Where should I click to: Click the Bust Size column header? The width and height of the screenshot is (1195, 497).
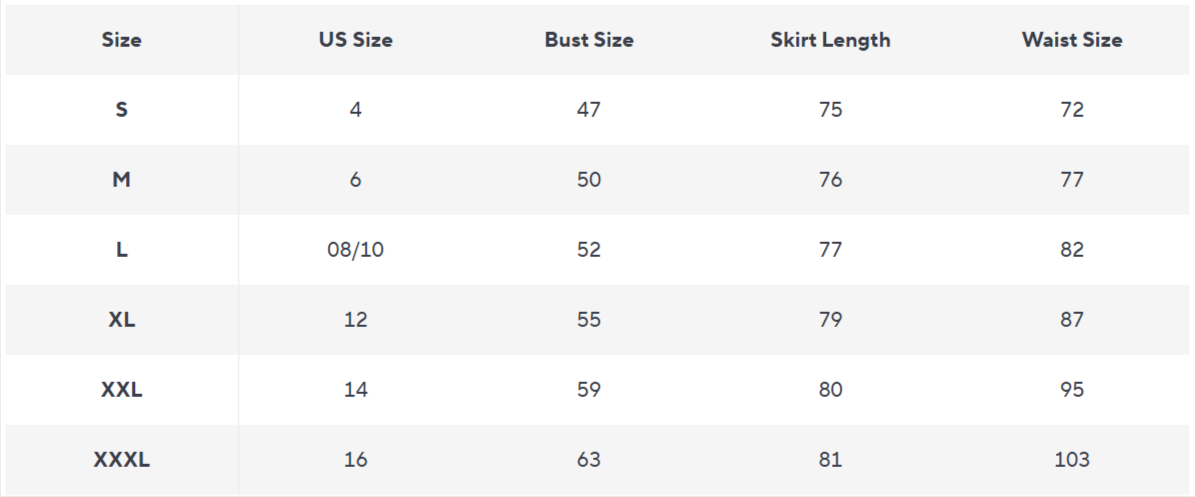tap(589, 40)
